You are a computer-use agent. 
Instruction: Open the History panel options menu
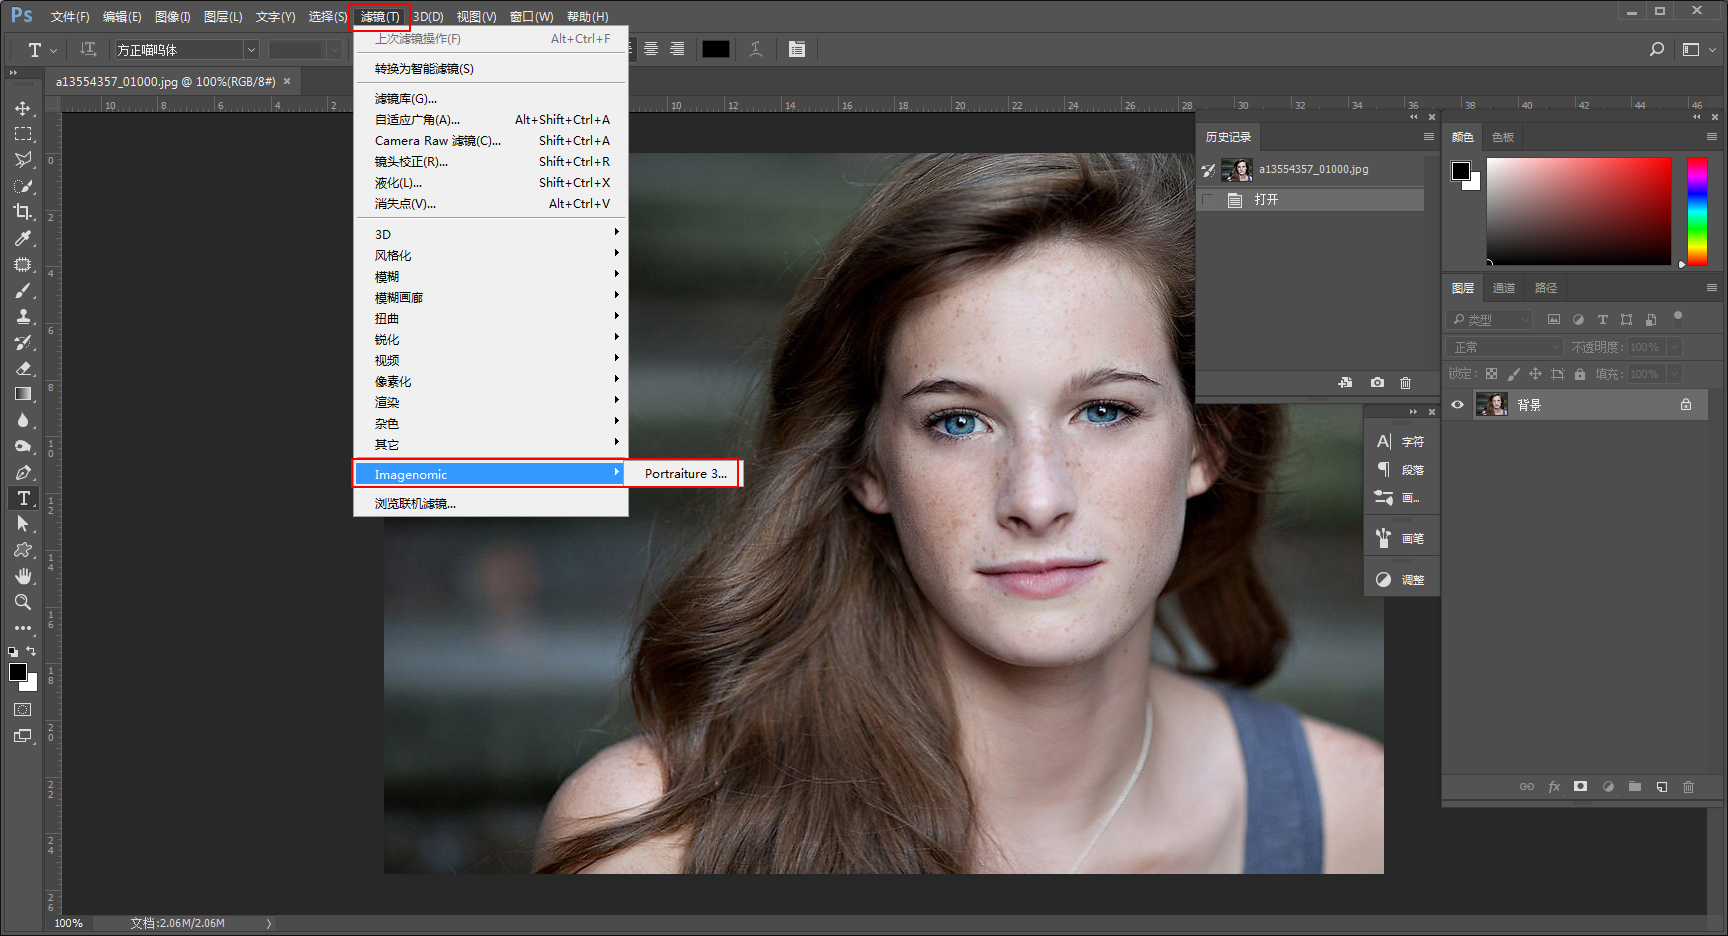pyautogui.click(x=1429, y=137)
